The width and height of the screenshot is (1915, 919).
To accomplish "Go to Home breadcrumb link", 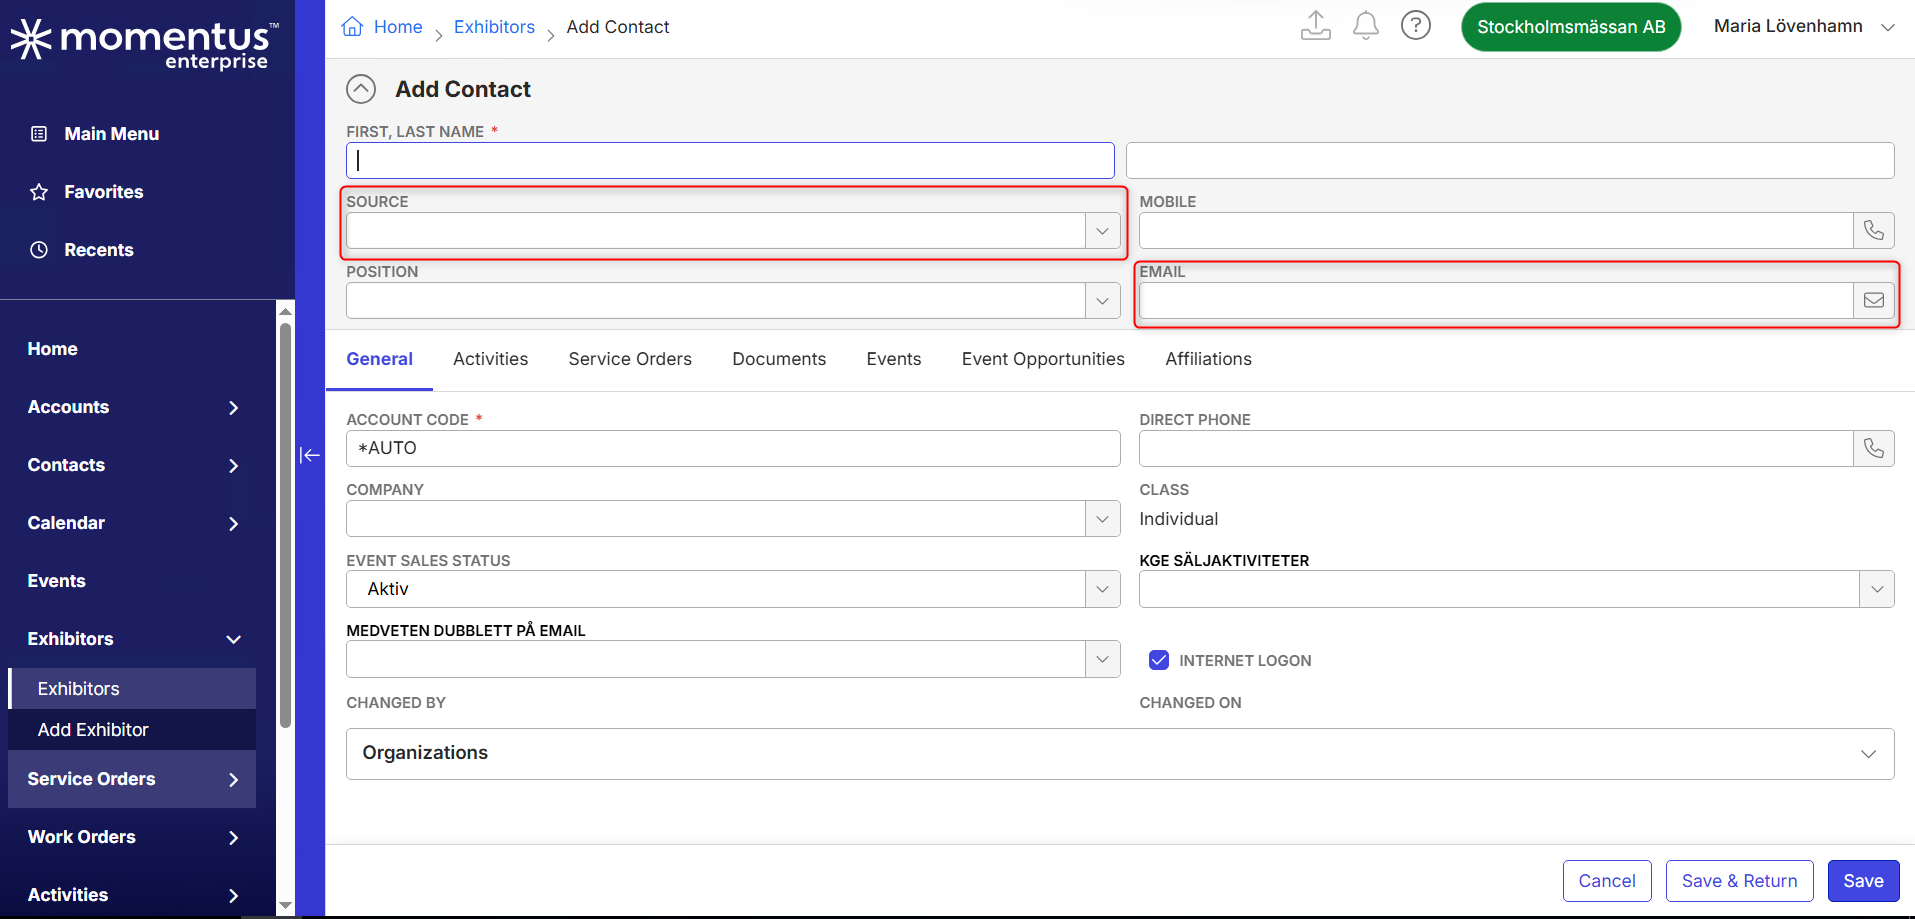I will point(398,27).
